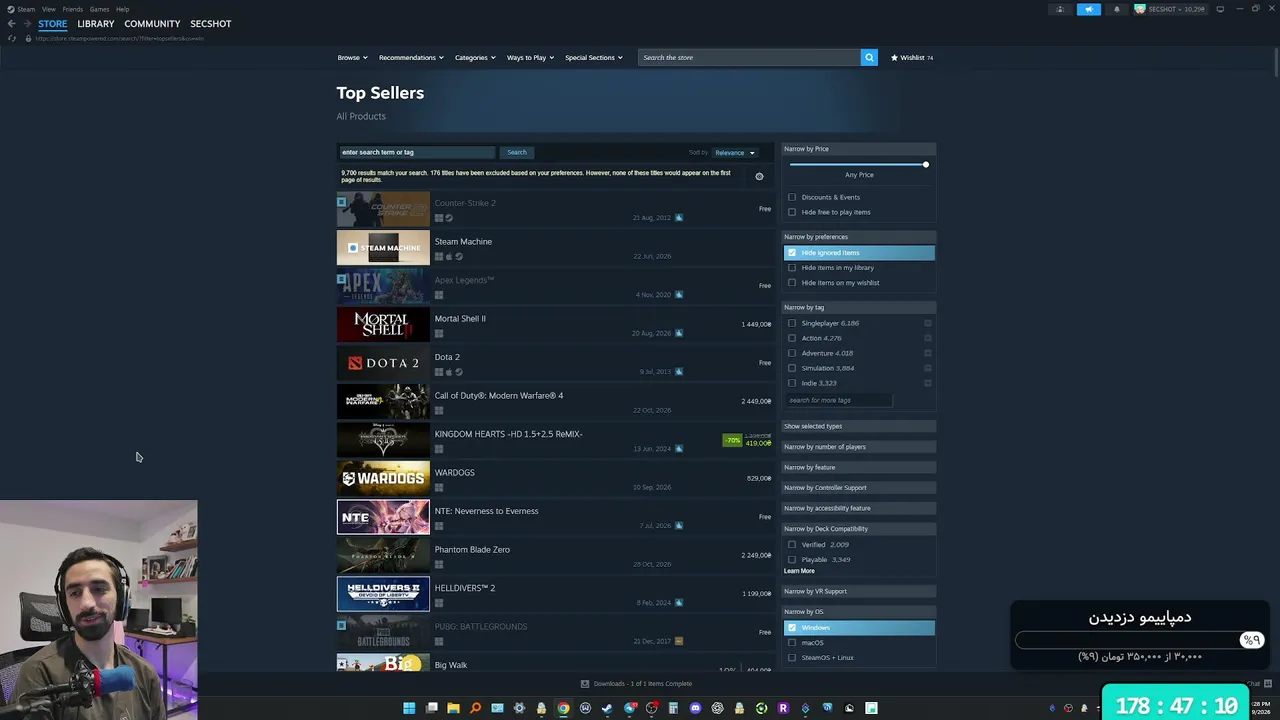The height and width of the screenshot is (720, 1280).
Task: Switch to the COMMUNITY tab
Action: coord(152,24)
